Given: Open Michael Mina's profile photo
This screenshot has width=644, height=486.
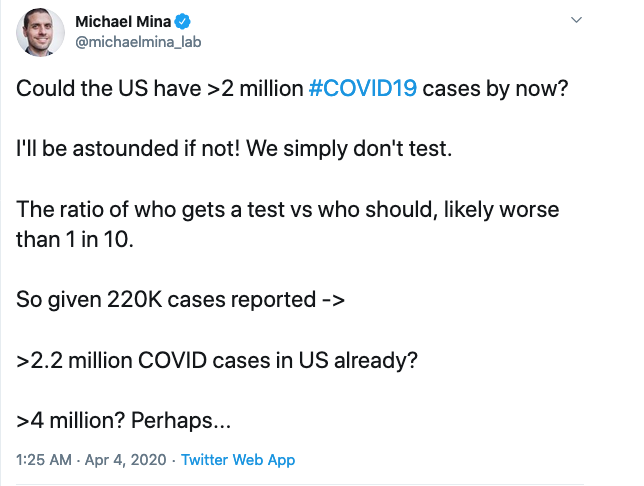Looking at the screenshot, I should (40, 32).
